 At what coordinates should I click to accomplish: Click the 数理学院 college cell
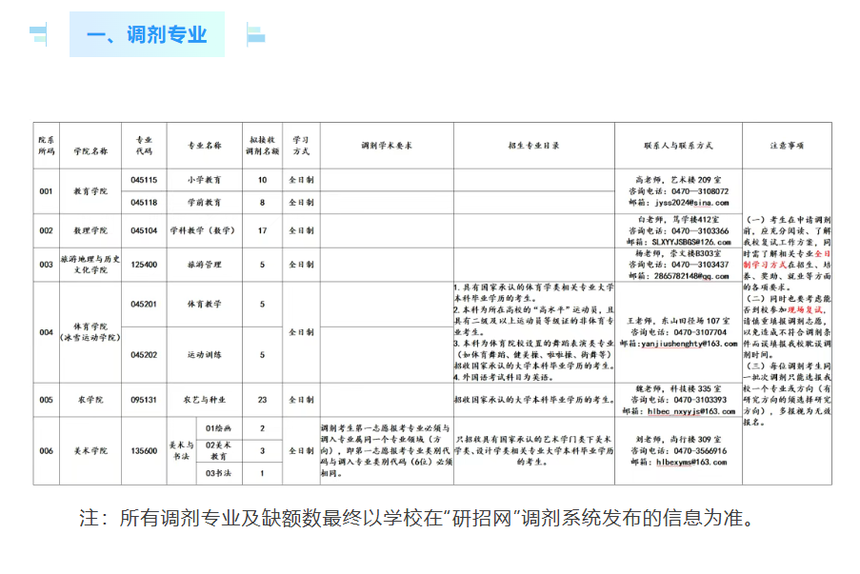coord(90,231)
